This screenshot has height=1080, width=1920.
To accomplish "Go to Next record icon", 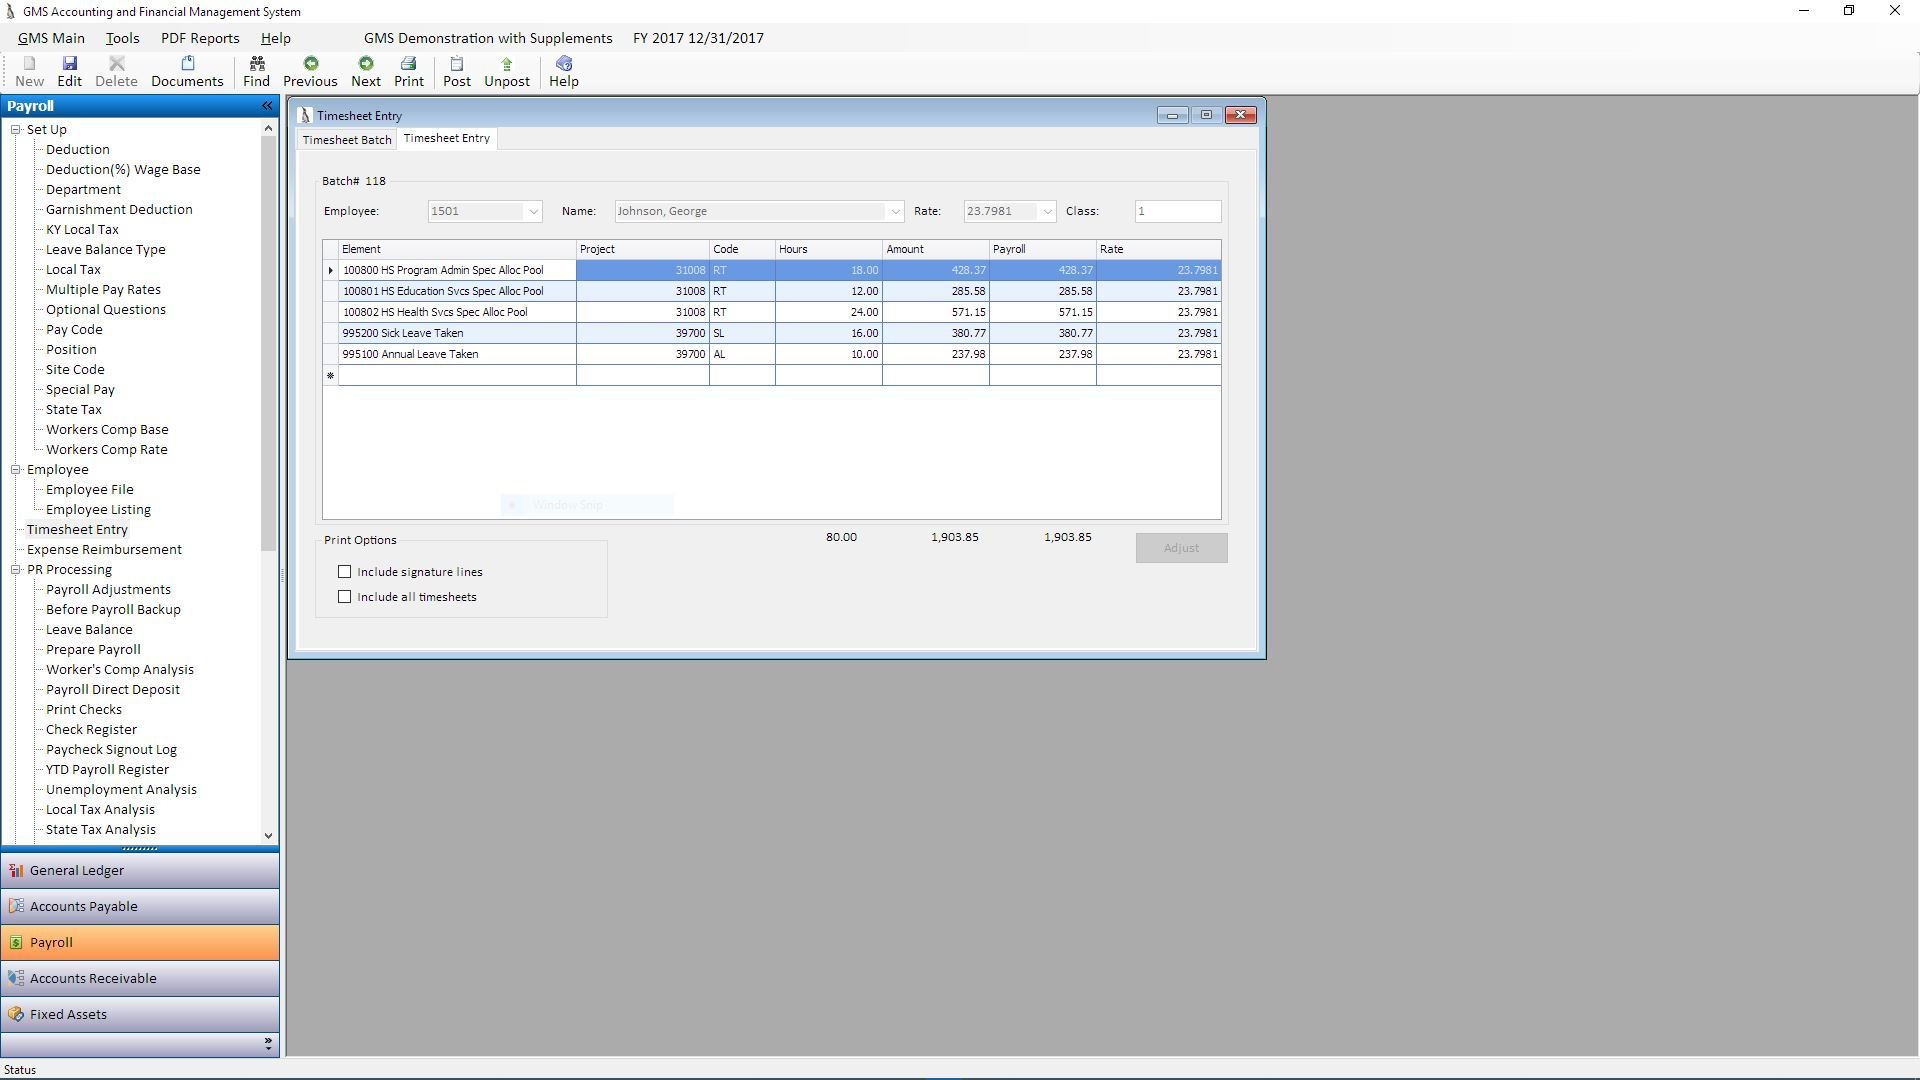I will pos(366,71).
